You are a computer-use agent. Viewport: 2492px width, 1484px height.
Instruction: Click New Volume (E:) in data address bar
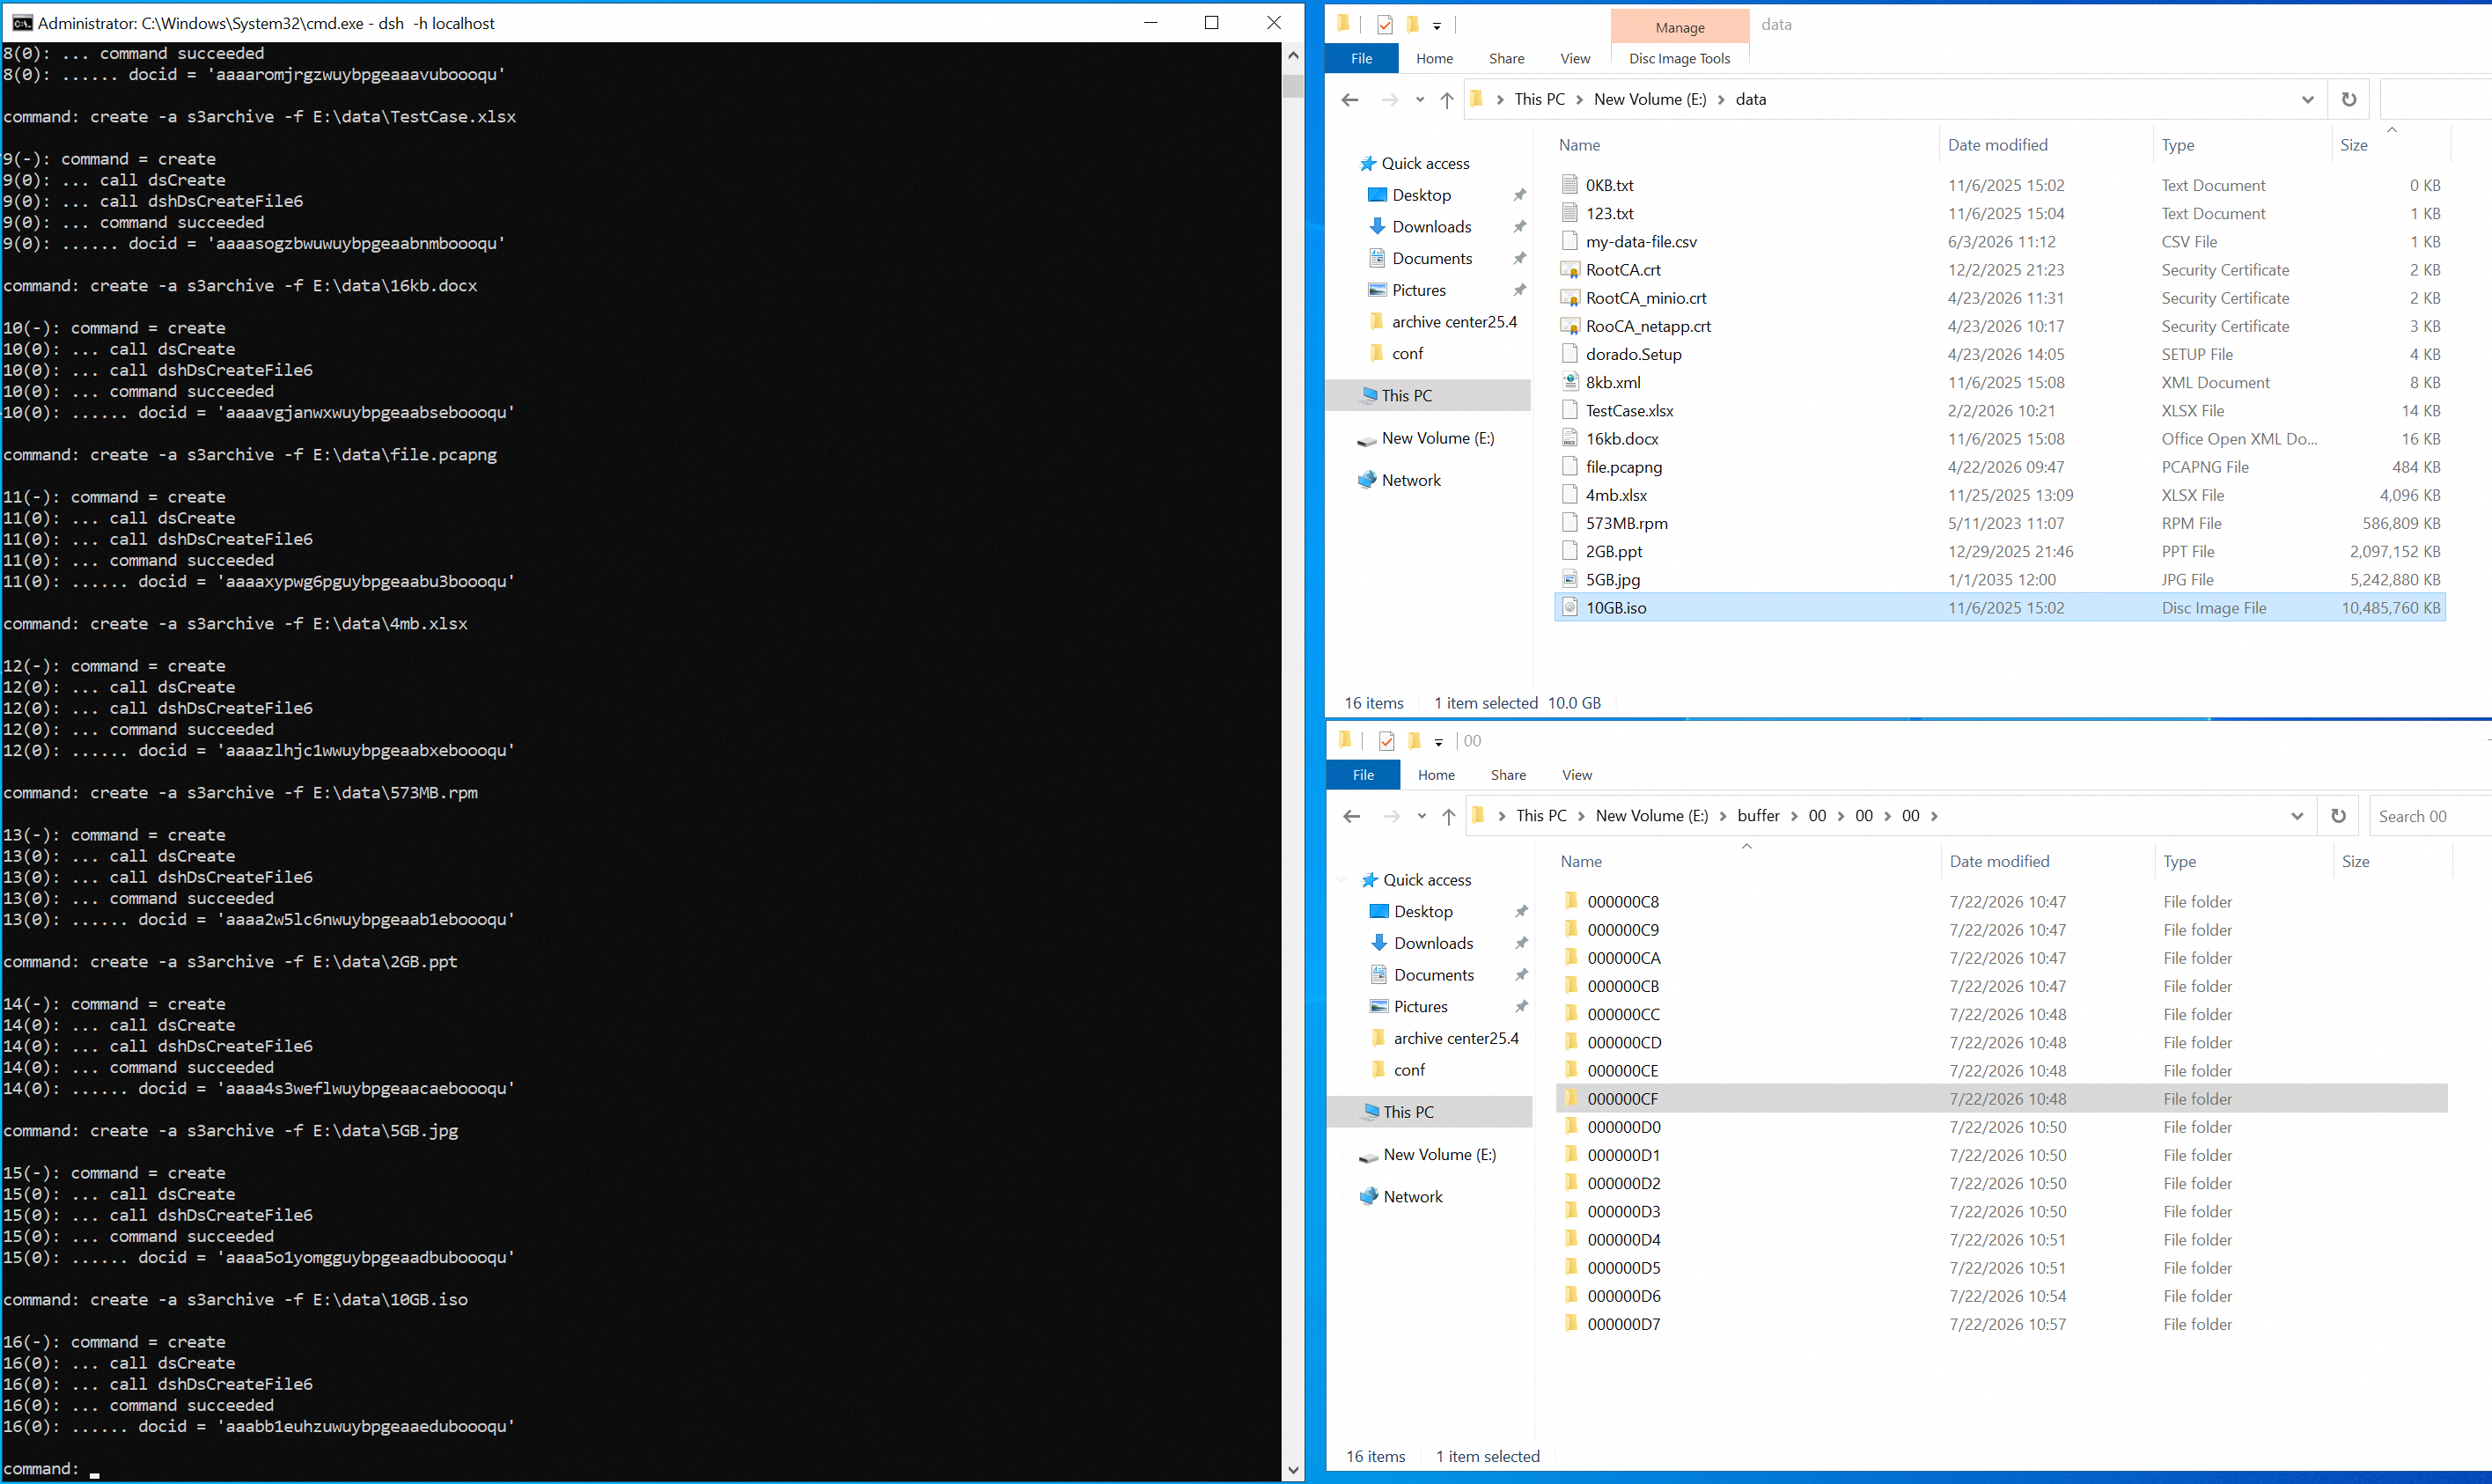(x=1650, y=99)
